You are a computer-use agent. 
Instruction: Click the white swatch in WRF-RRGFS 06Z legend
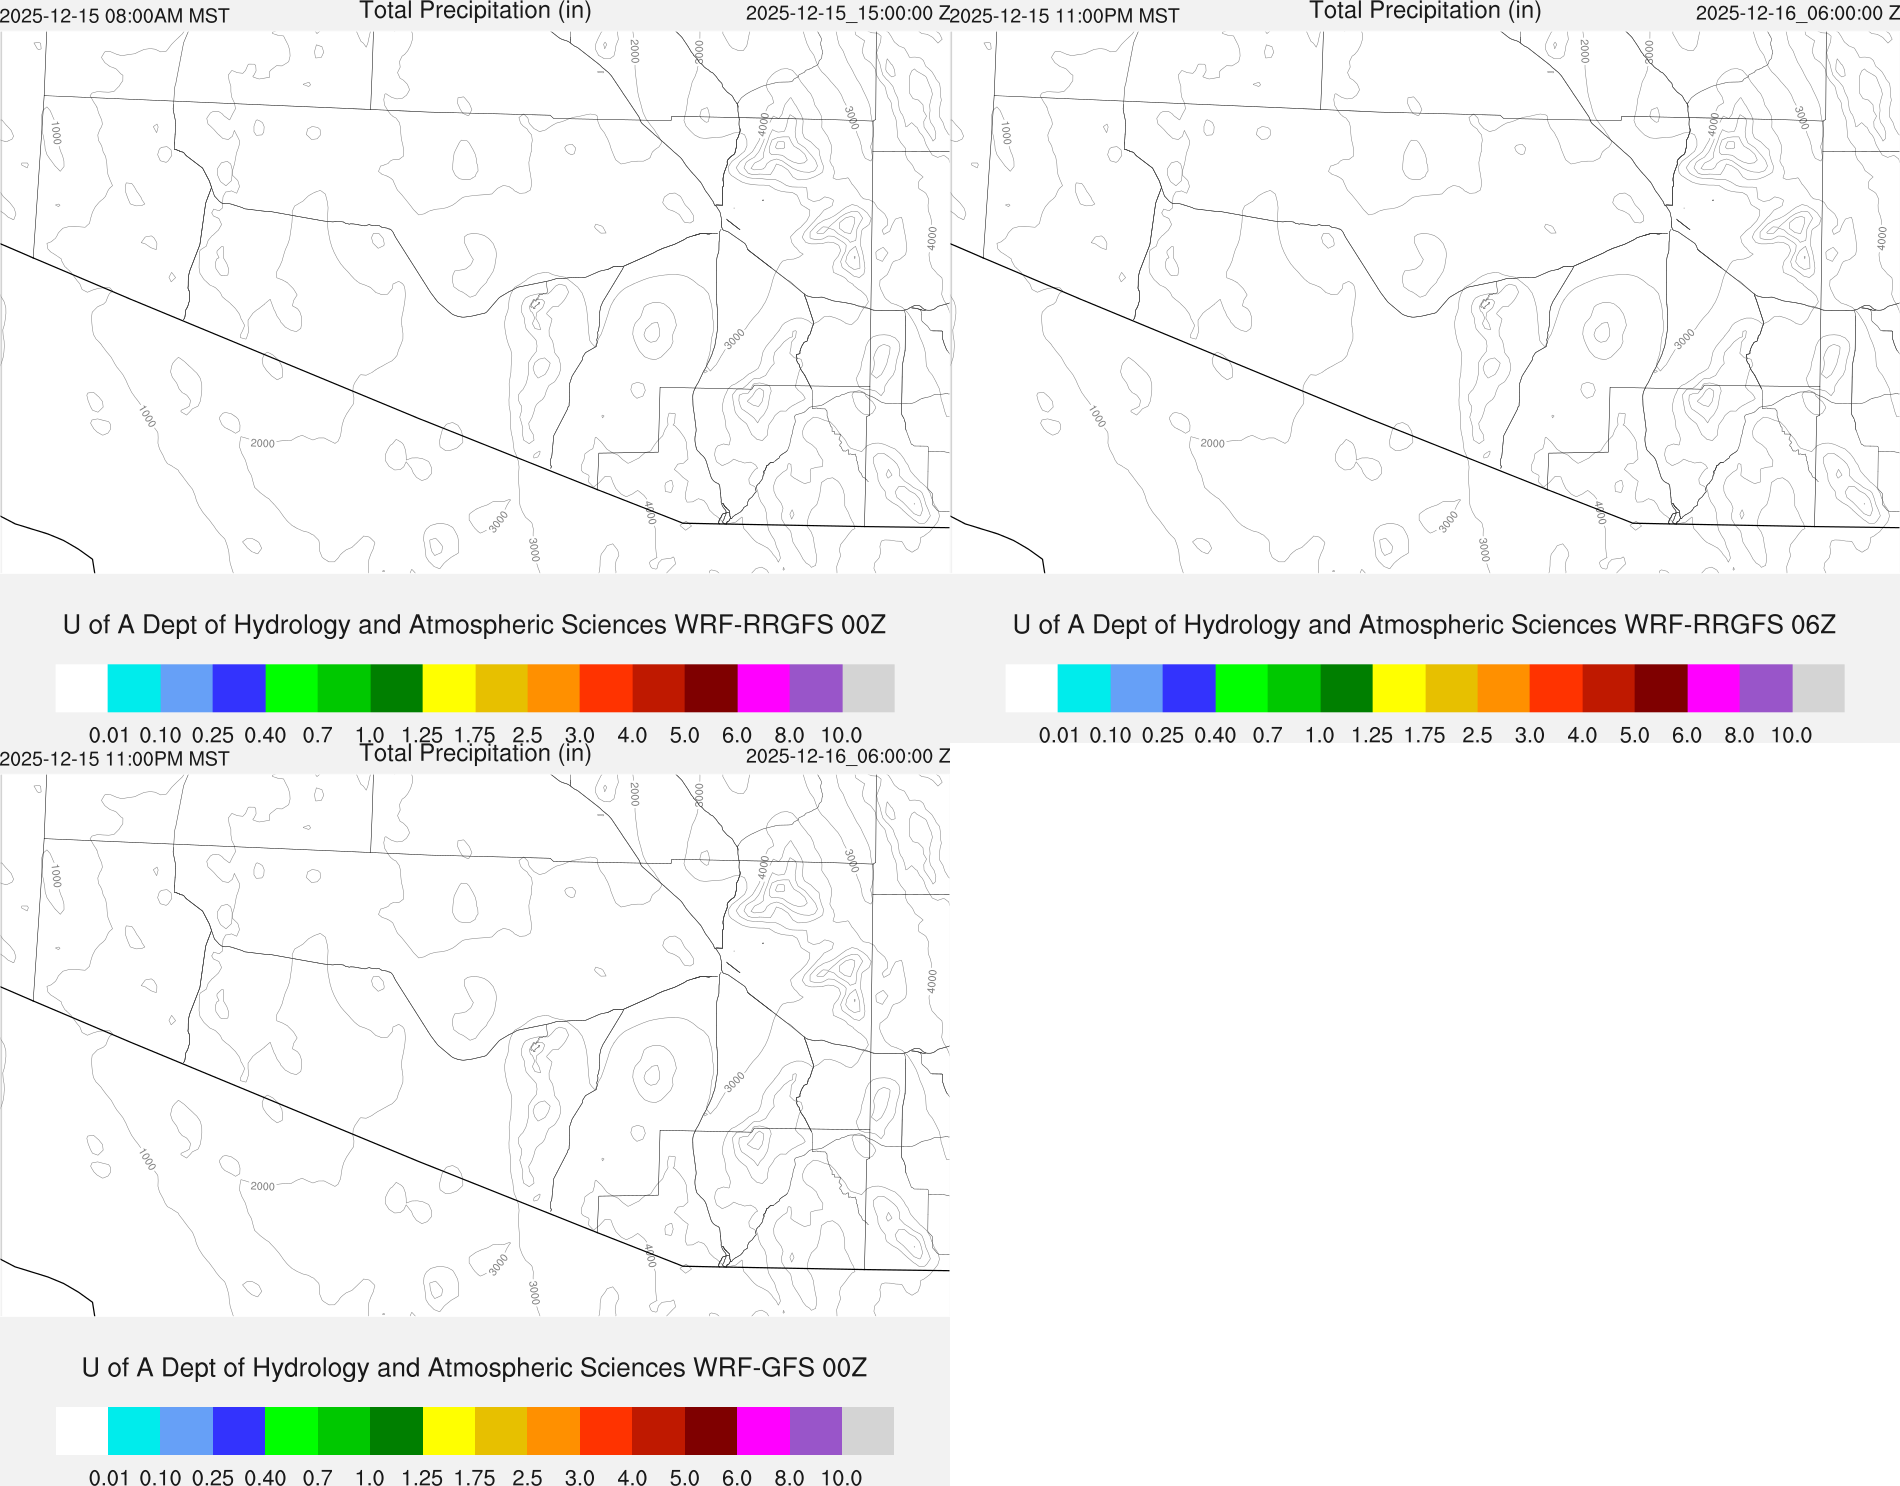pos(1031,688)
